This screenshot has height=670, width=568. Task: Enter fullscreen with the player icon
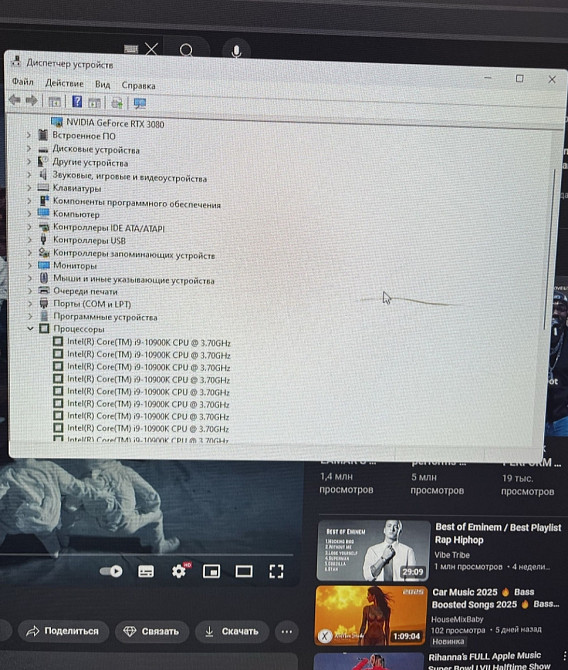pyautogui.click(x=276, y=571)
